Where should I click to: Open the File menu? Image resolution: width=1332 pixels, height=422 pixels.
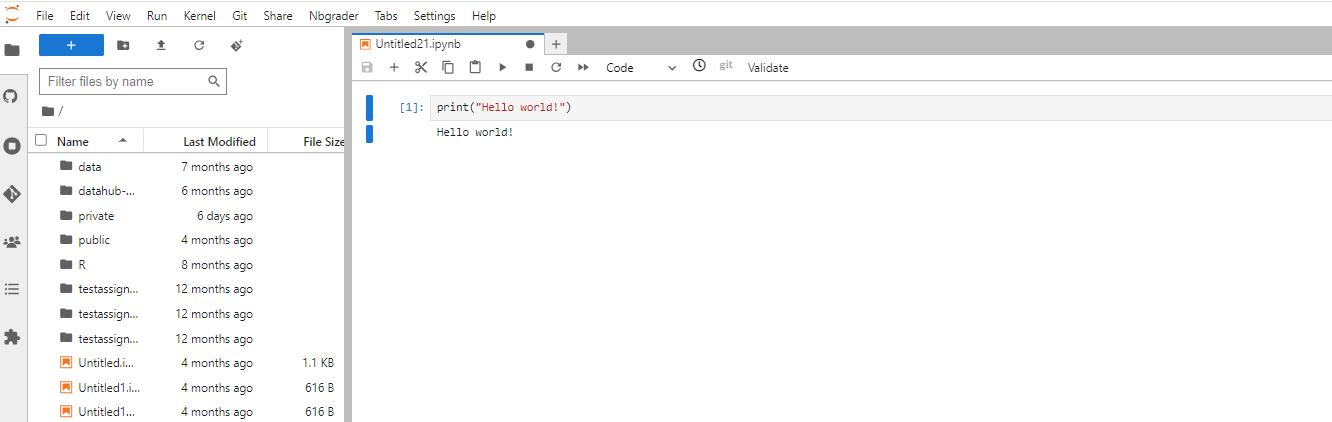pos(45,16)
